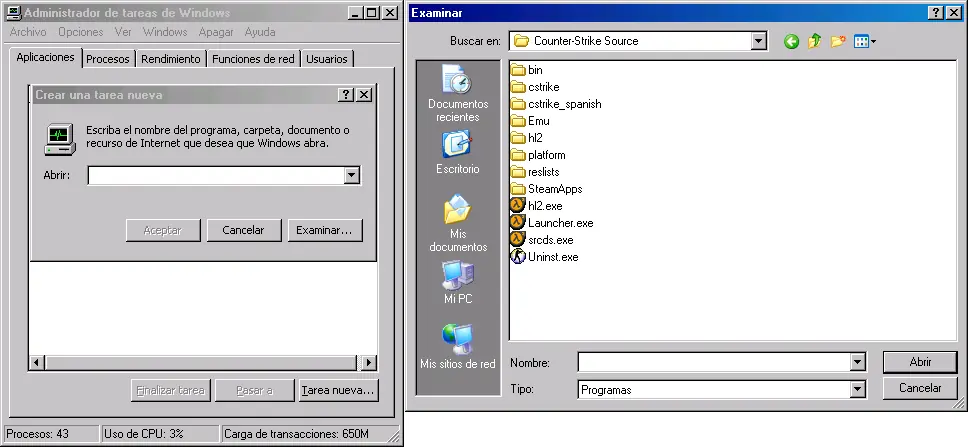
Task: Select the cstrike folder
Action: 535,87
